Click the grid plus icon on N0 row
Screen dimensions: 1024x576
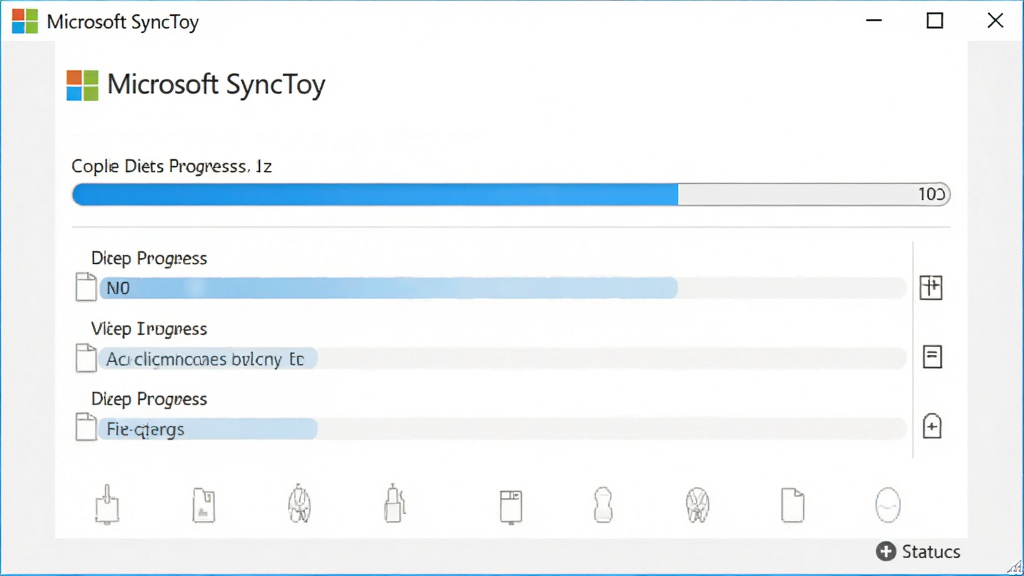(931, 287)
